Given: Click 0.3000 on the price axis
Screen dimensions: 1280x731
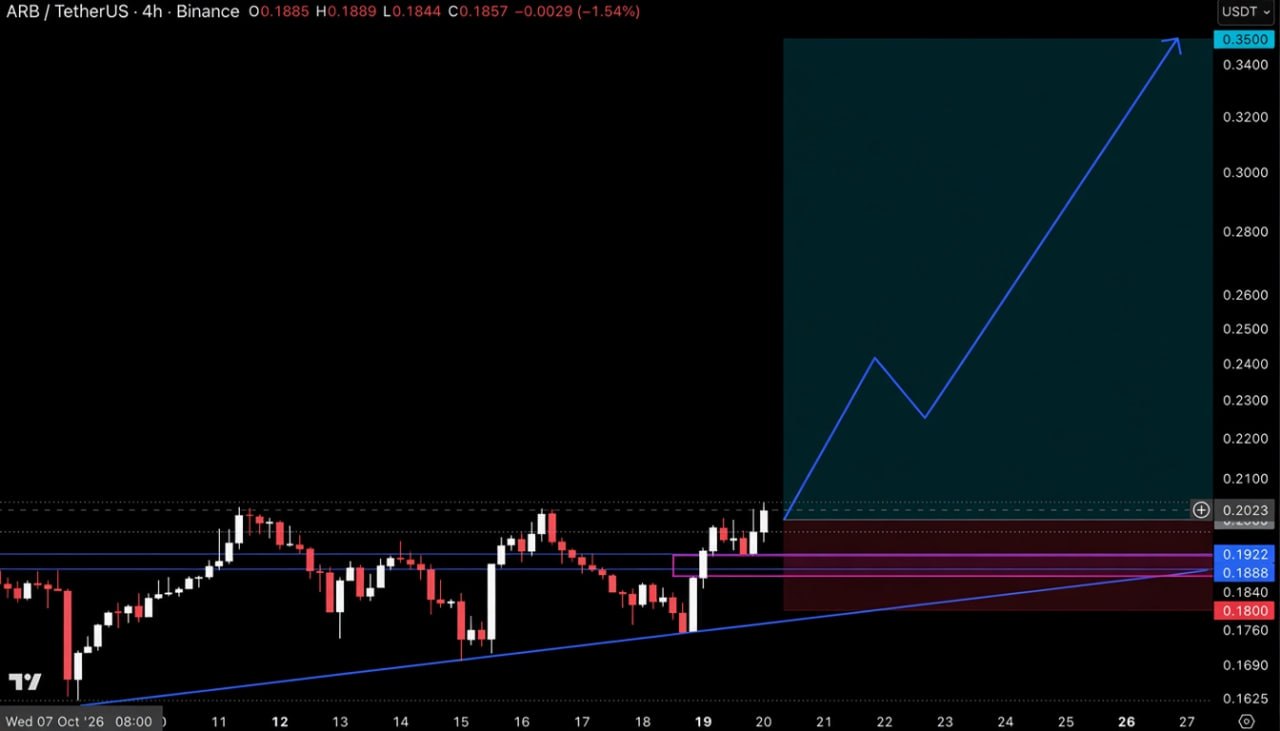Looking at the screenshot, I should click(1245, 172).
